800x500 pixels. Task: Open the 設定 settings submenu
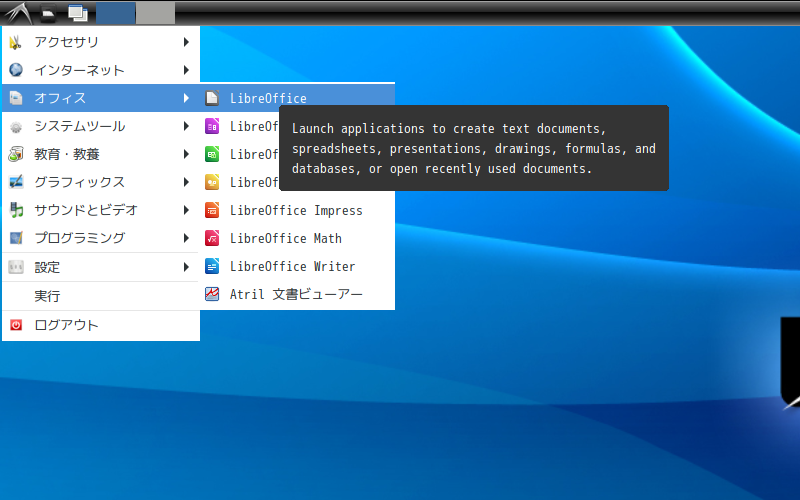click(x=100, y=267)
